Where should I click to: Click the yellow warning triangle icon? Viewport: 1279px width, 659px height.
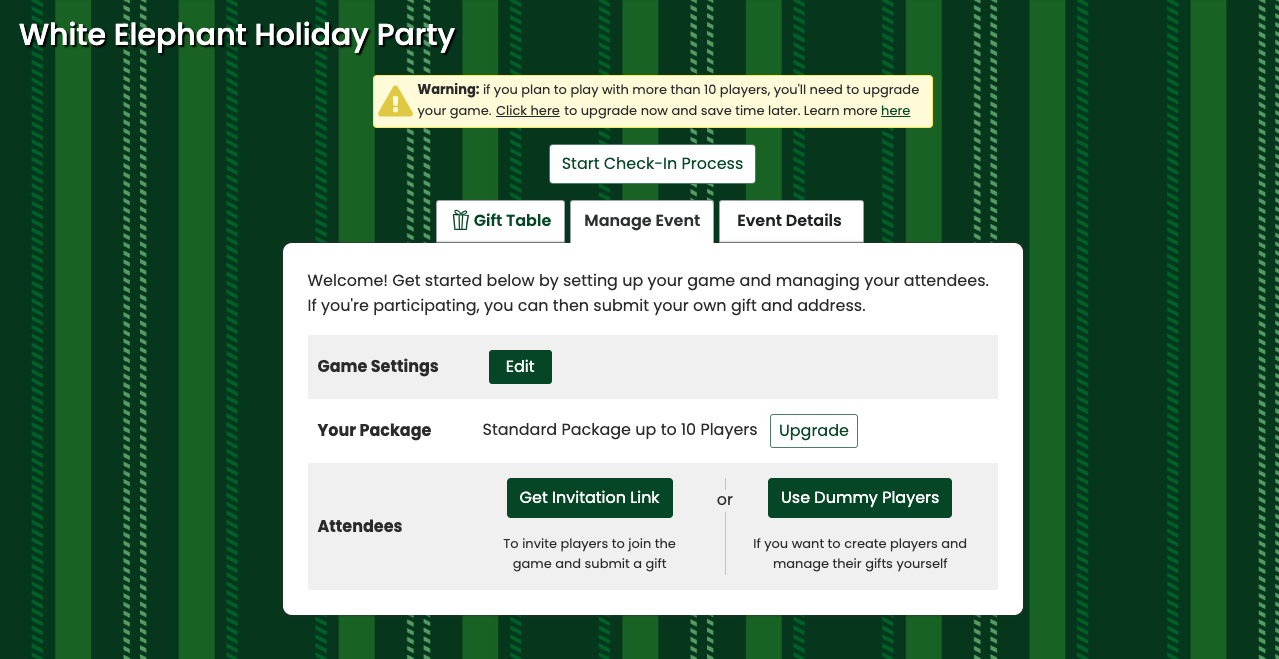396,101
